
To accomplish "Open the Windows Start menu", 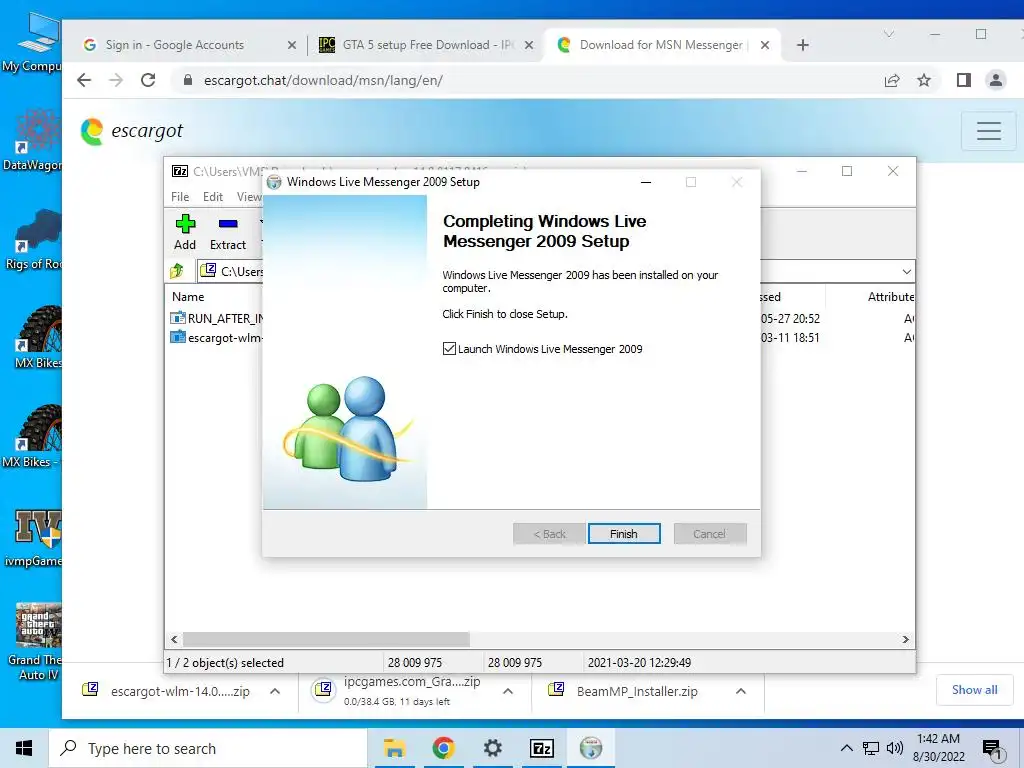I will (x=24, y=748).
